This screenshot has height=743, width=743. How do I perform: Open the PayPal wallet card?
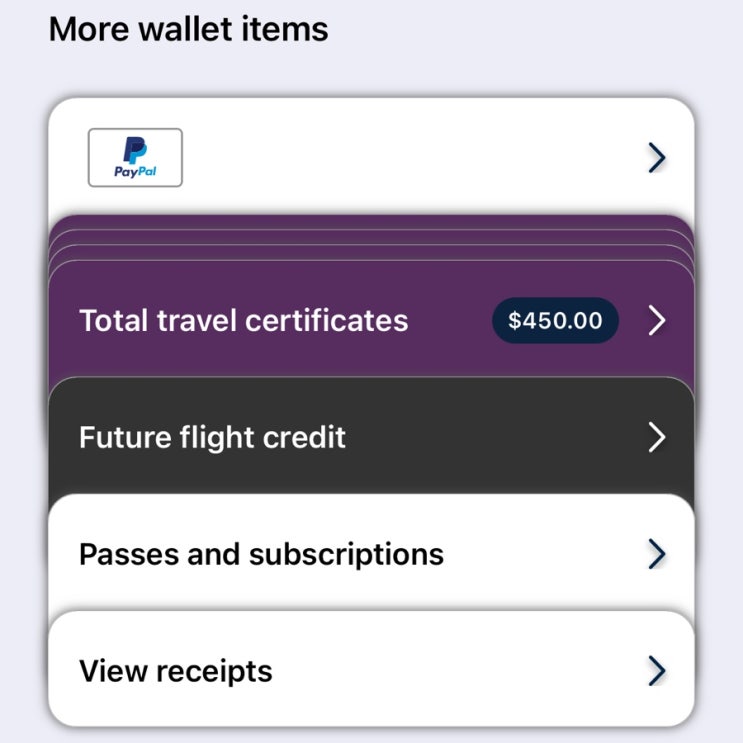370,157
